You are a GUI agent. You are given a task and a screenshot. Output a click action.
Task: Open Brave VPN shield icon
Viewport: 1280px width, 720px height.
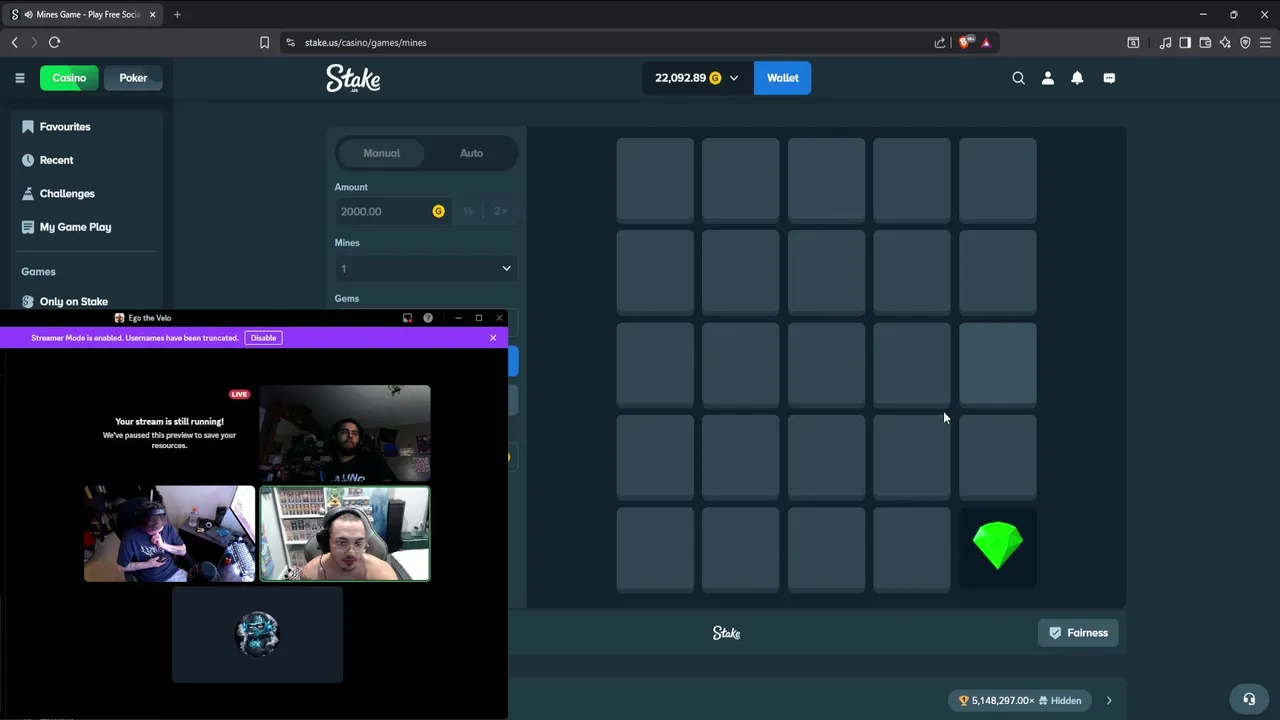point(1245,43)
